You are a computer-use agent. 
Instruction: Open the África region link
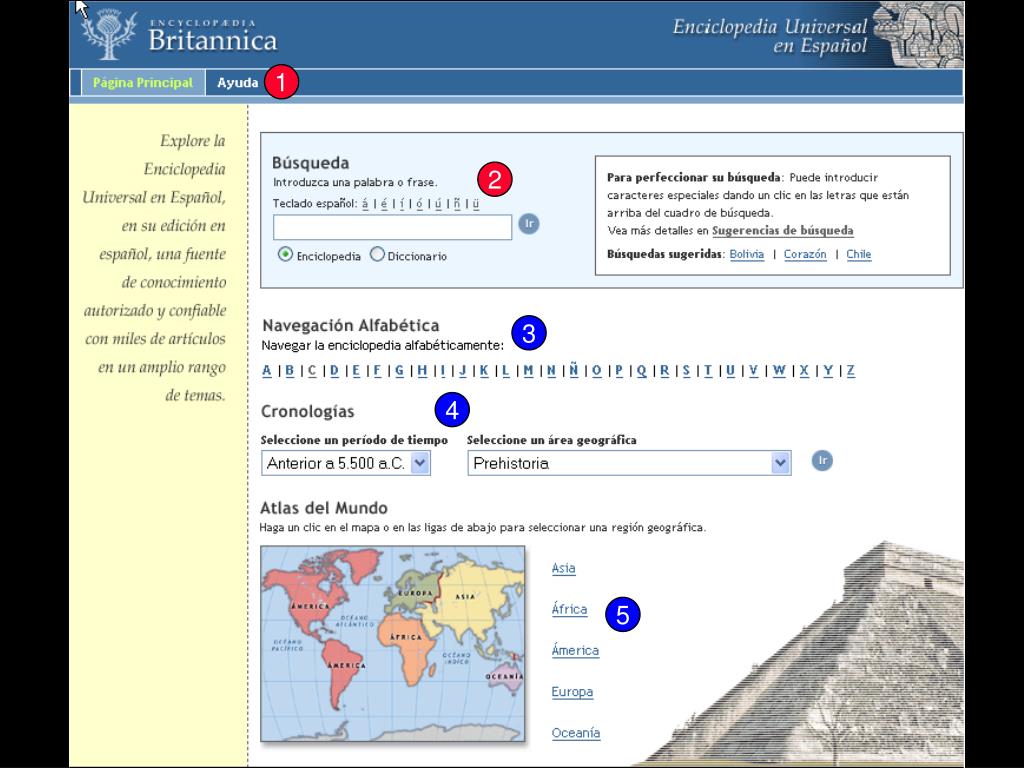(569, 609)
